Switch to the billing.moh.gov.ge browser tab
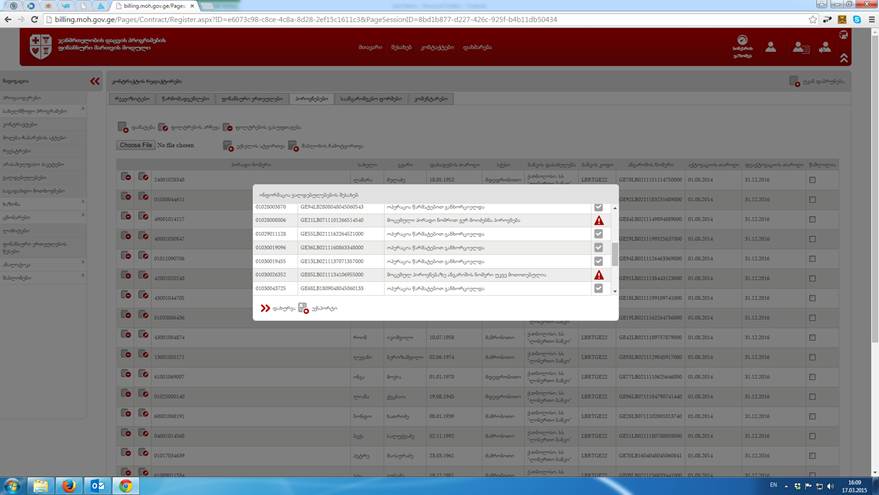 tap(150, 5)
